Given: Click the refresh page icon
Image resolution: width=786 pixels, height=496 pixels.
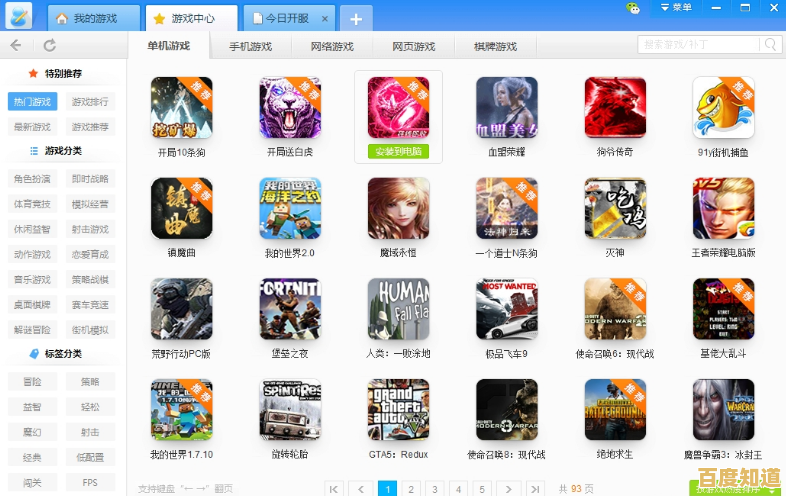Looking at the screenshot, I should coord(50,45).
